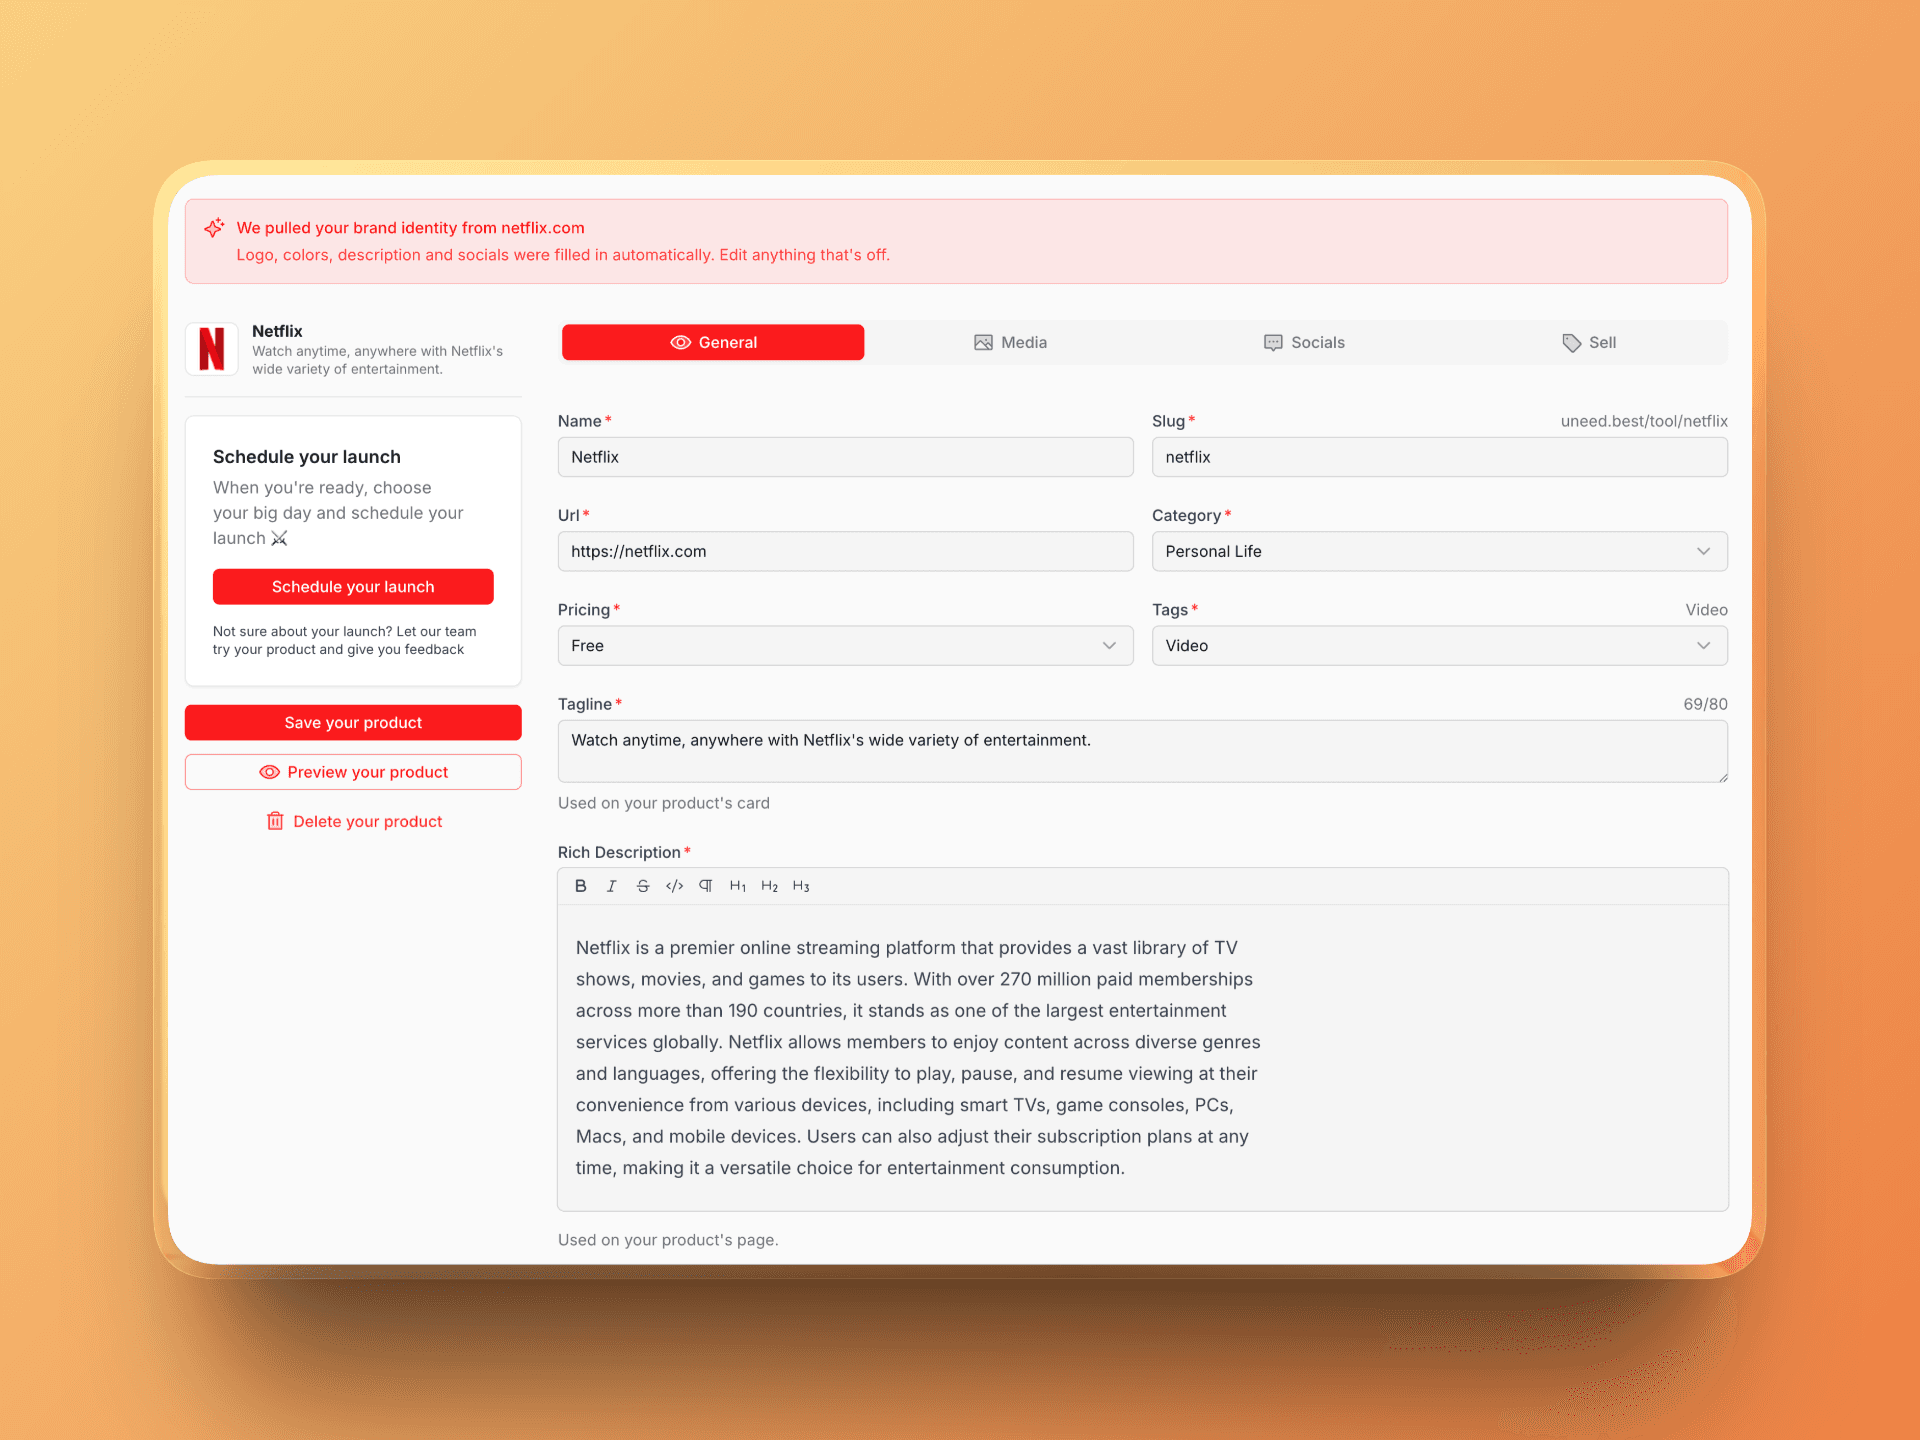Click Schedule your launch
Screen dimensions: 1920x1440
[352, 587]
